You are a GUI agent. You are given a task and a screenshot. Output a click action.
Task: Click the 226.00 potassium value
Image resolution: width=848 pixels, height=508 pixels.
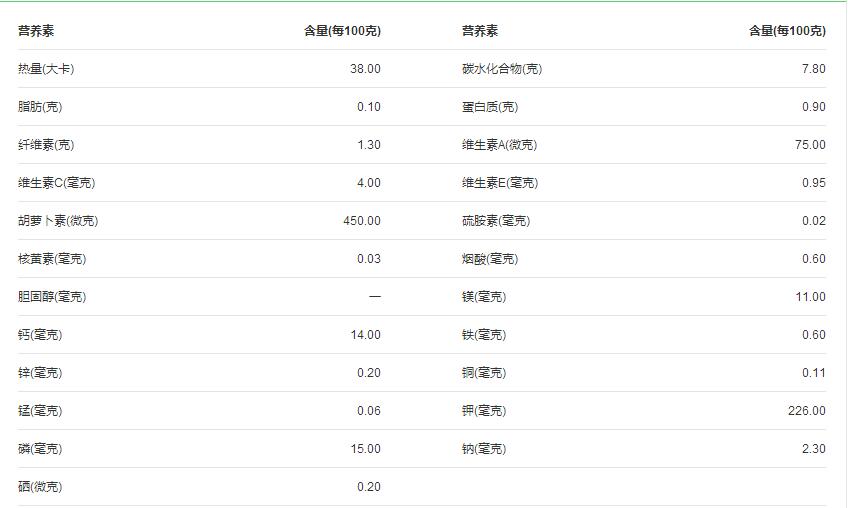click(x=806, y=411)
